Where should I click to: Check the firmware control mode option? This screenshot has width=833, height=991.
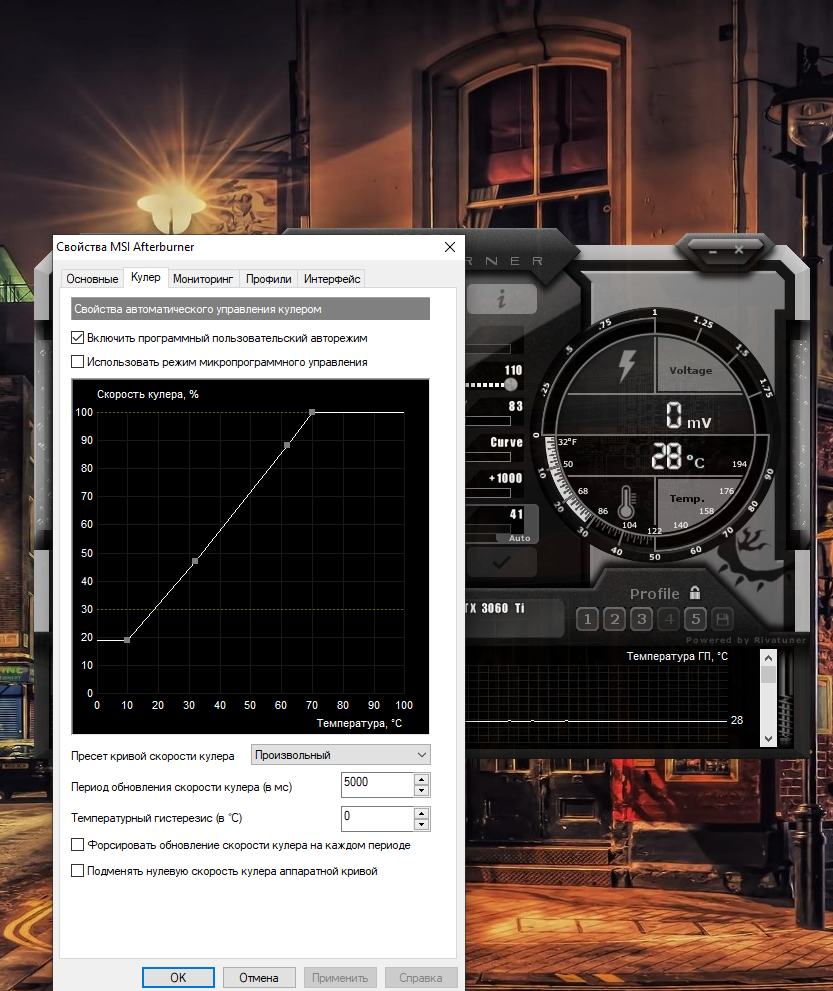pyautogui.click(x=78, y=362)
